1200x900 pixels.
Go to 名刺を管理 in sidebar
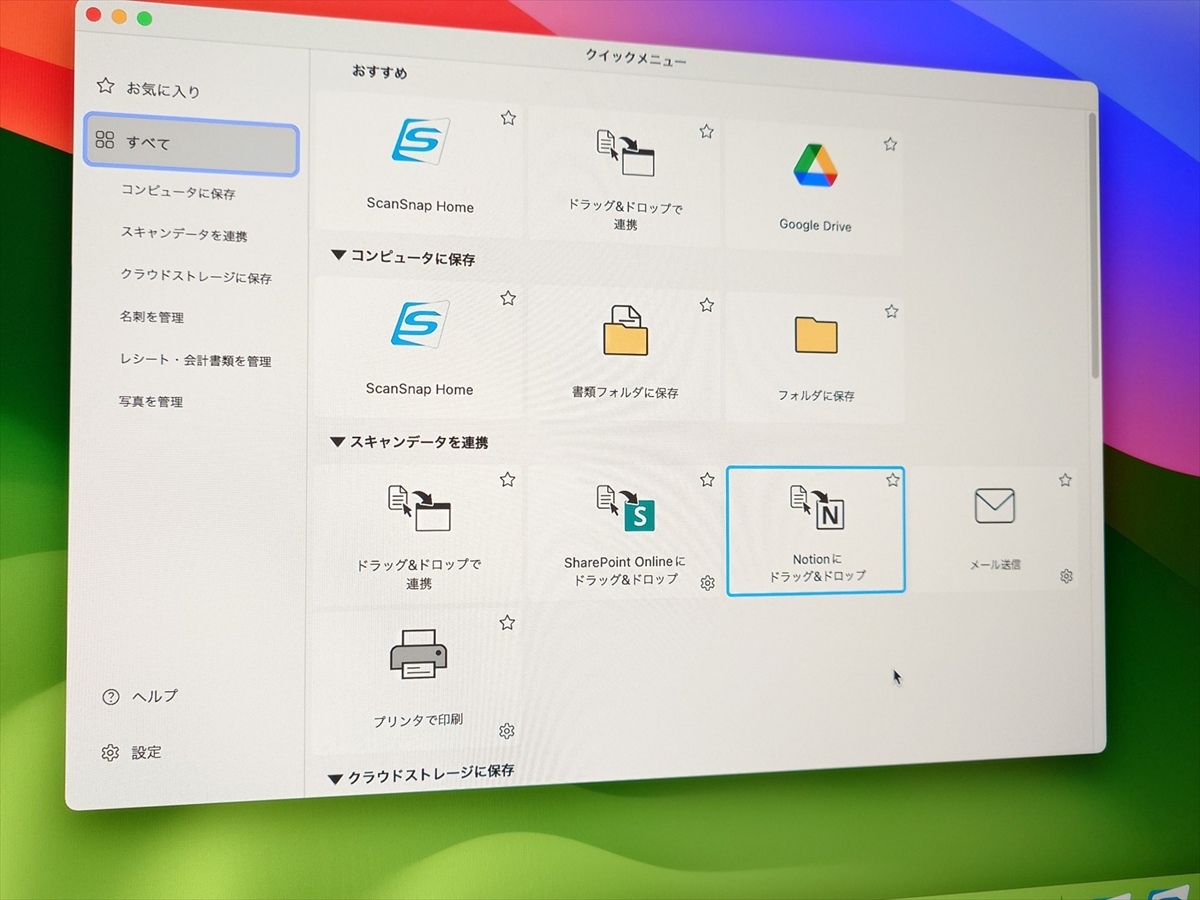click(151, 317)
